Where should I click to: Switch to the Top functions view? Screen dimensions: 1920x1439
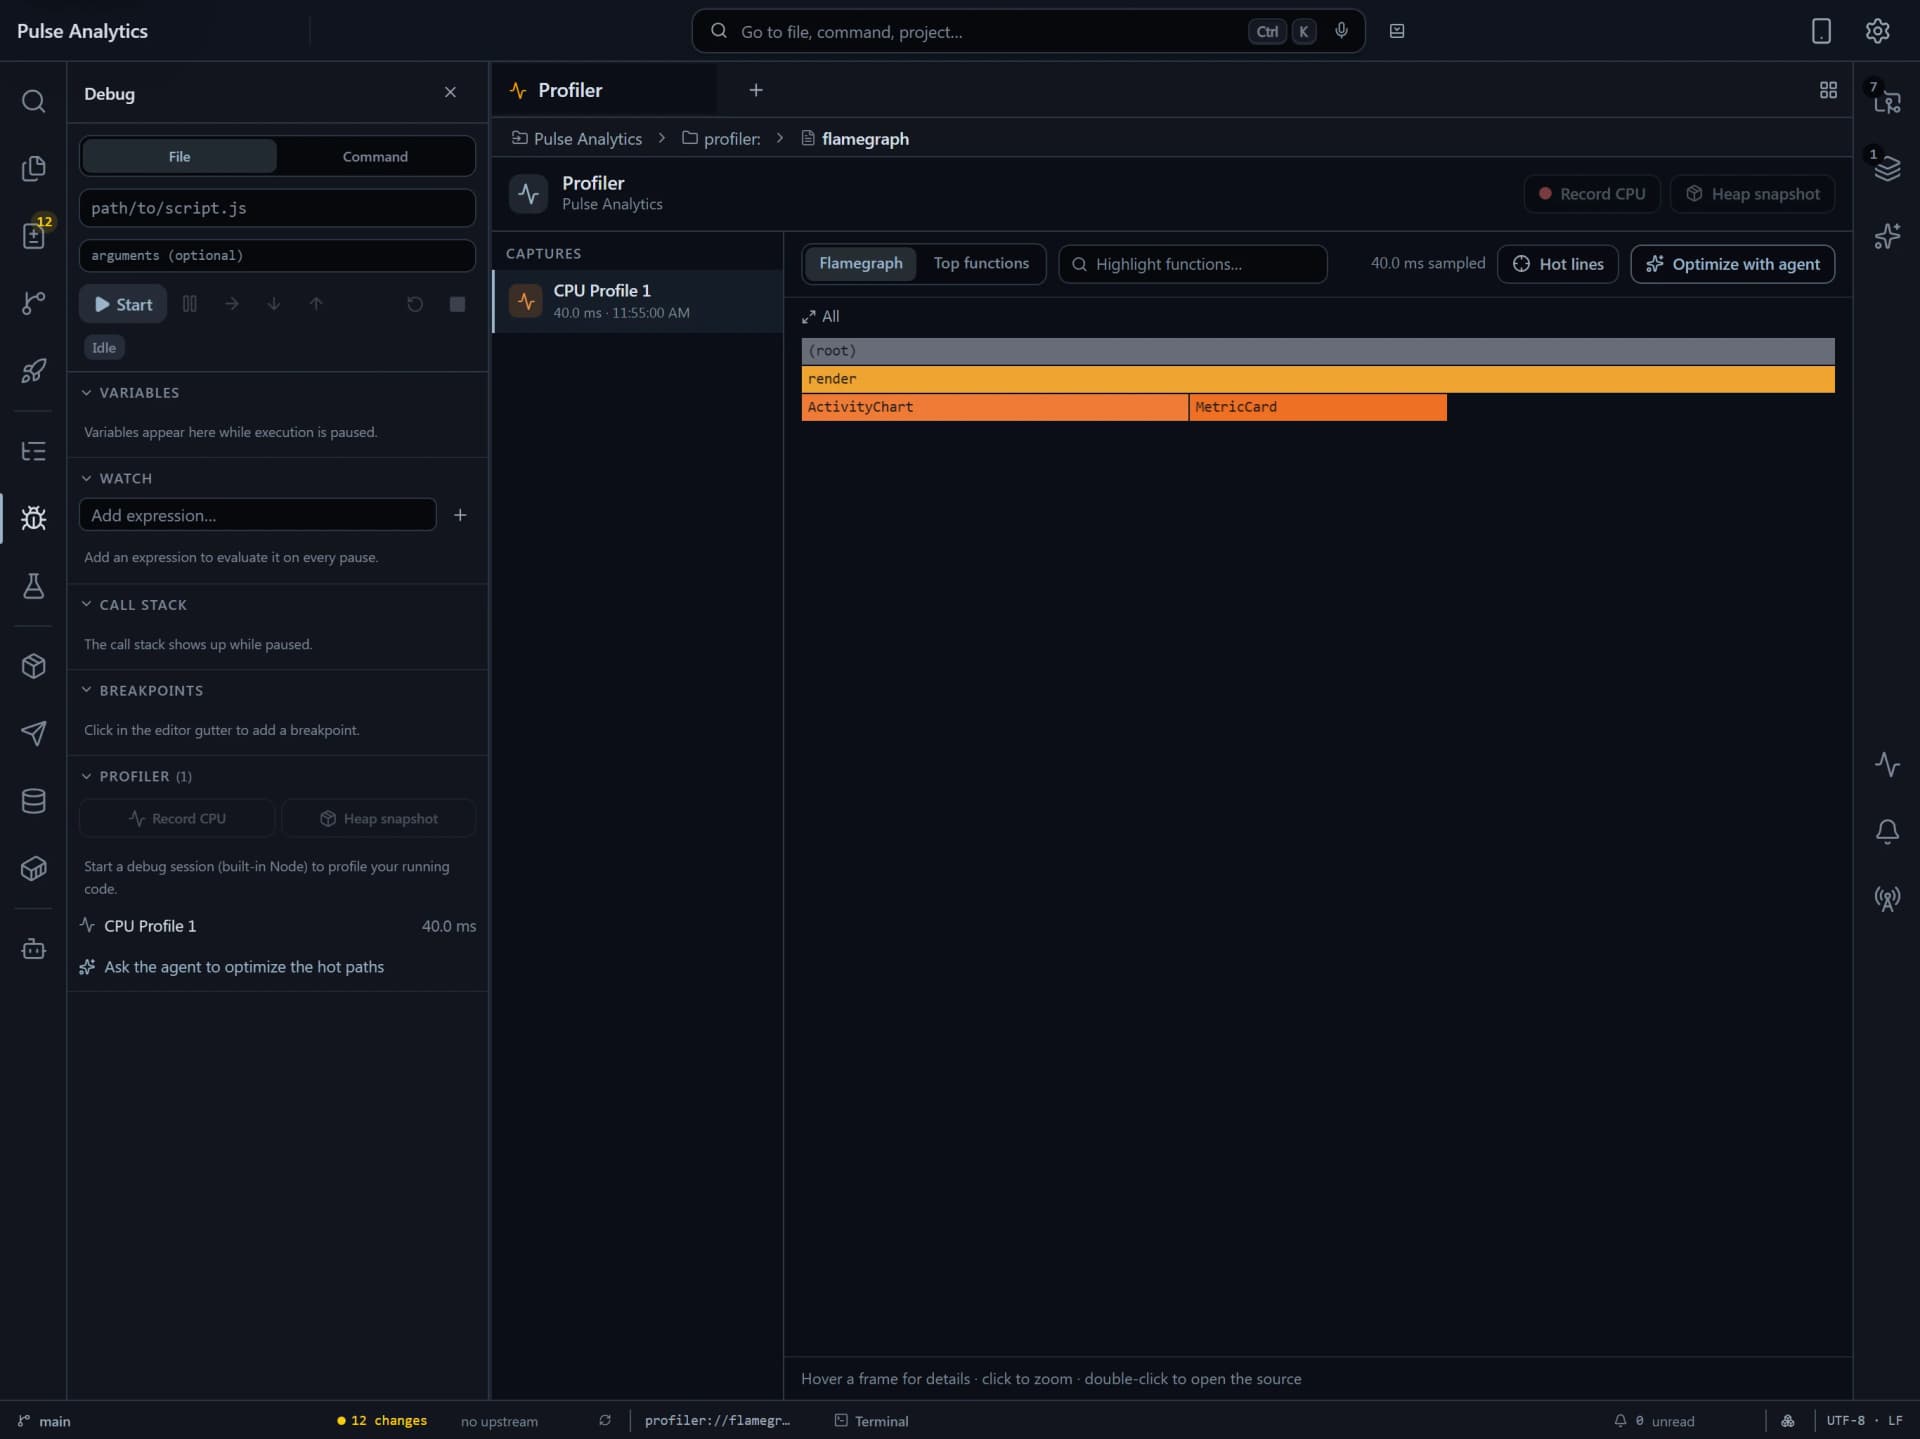pyautogui.click(x=981, y=263)
